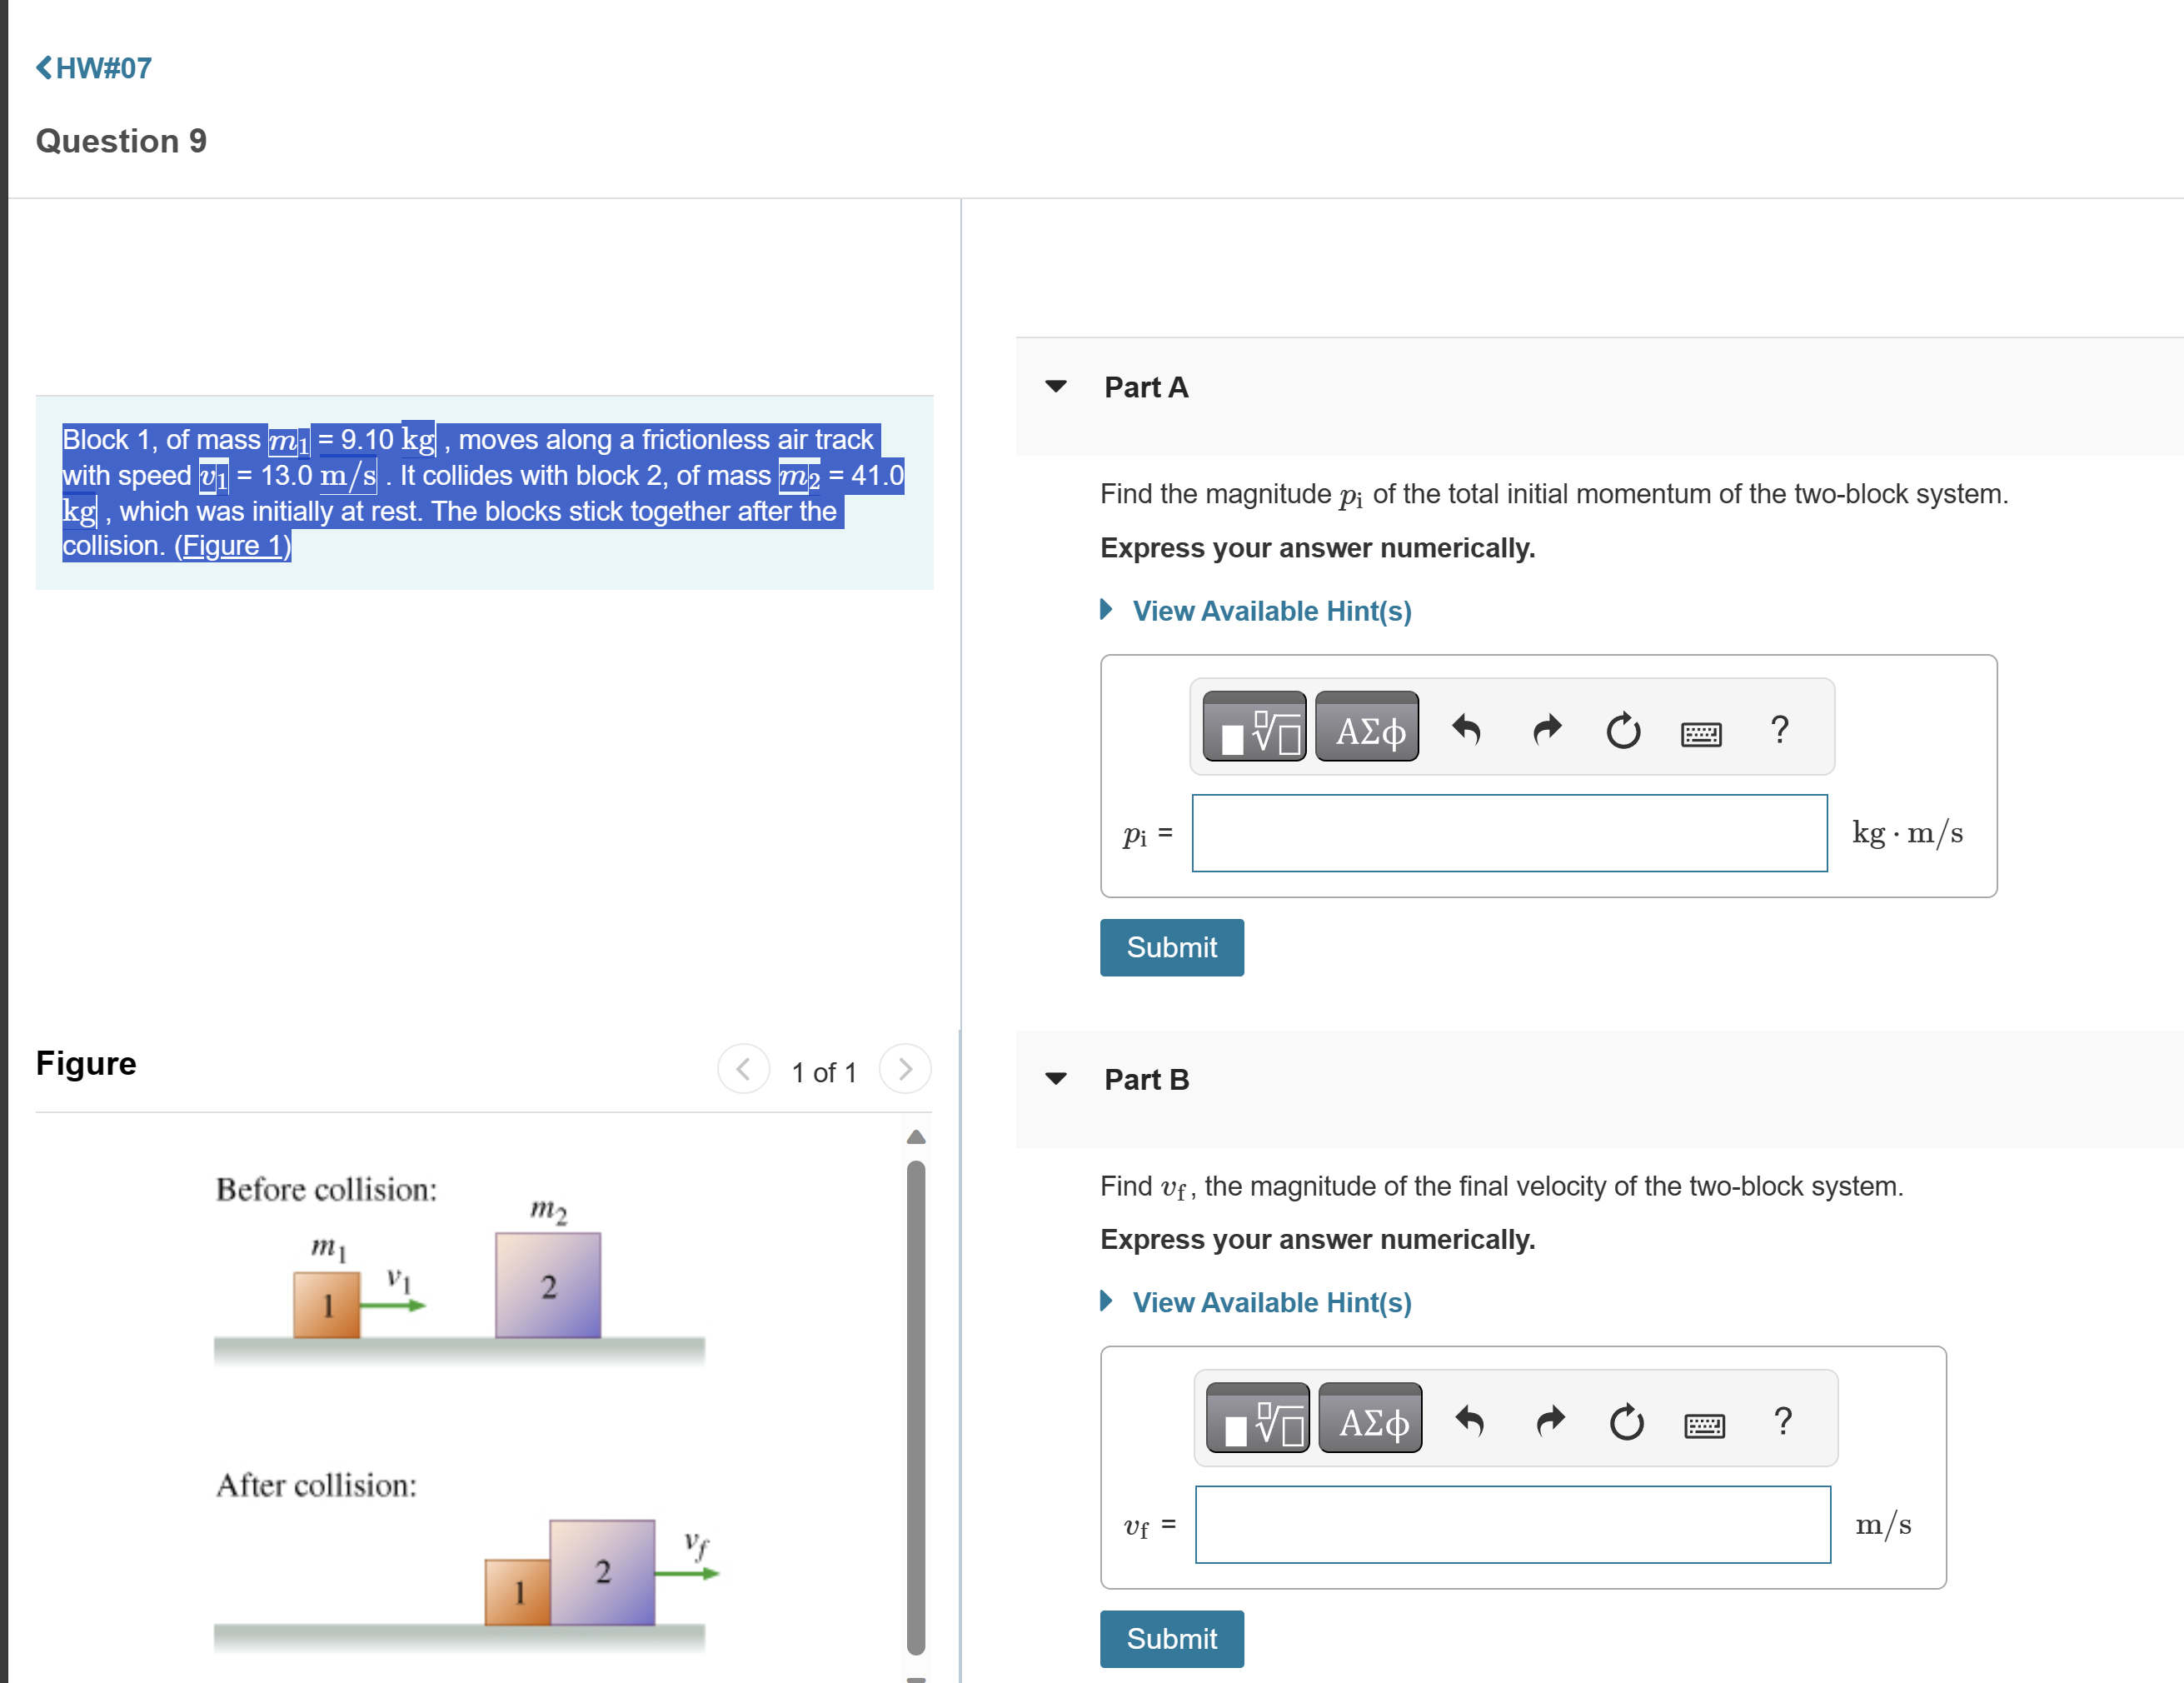Screen dimensions: 2184x1683
Task: Click the Part B math templates icon
Action: tap(1258, 1419)
